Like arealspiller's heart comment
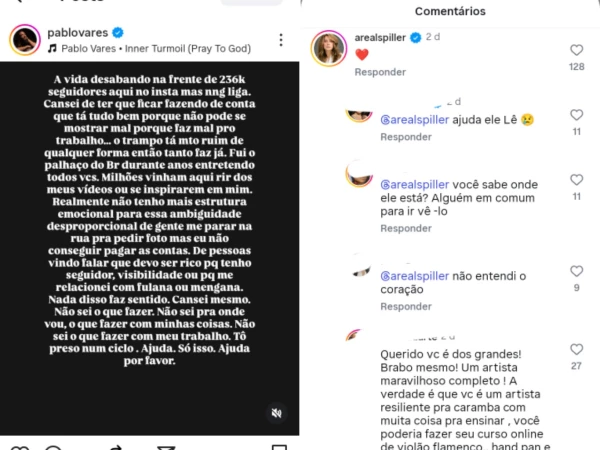The height and width of the screenshot is (450, 600). pos(576,50)
